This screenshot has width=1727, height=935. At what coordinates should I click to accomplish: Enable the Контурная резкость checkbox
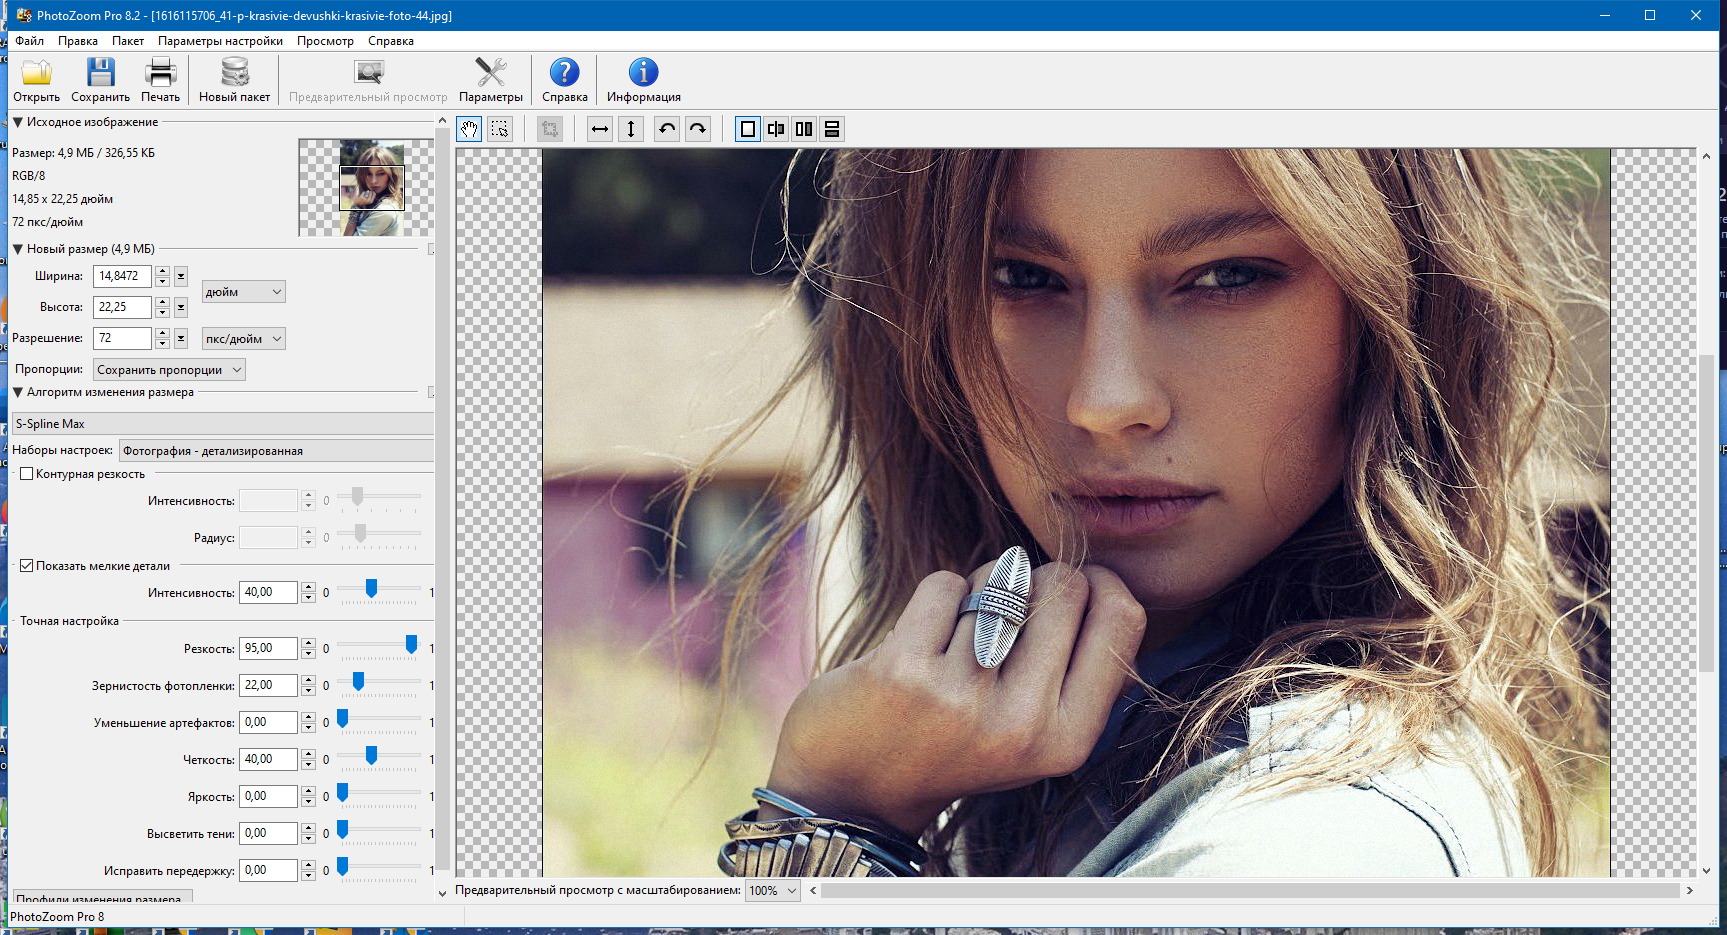coord(27,474)
